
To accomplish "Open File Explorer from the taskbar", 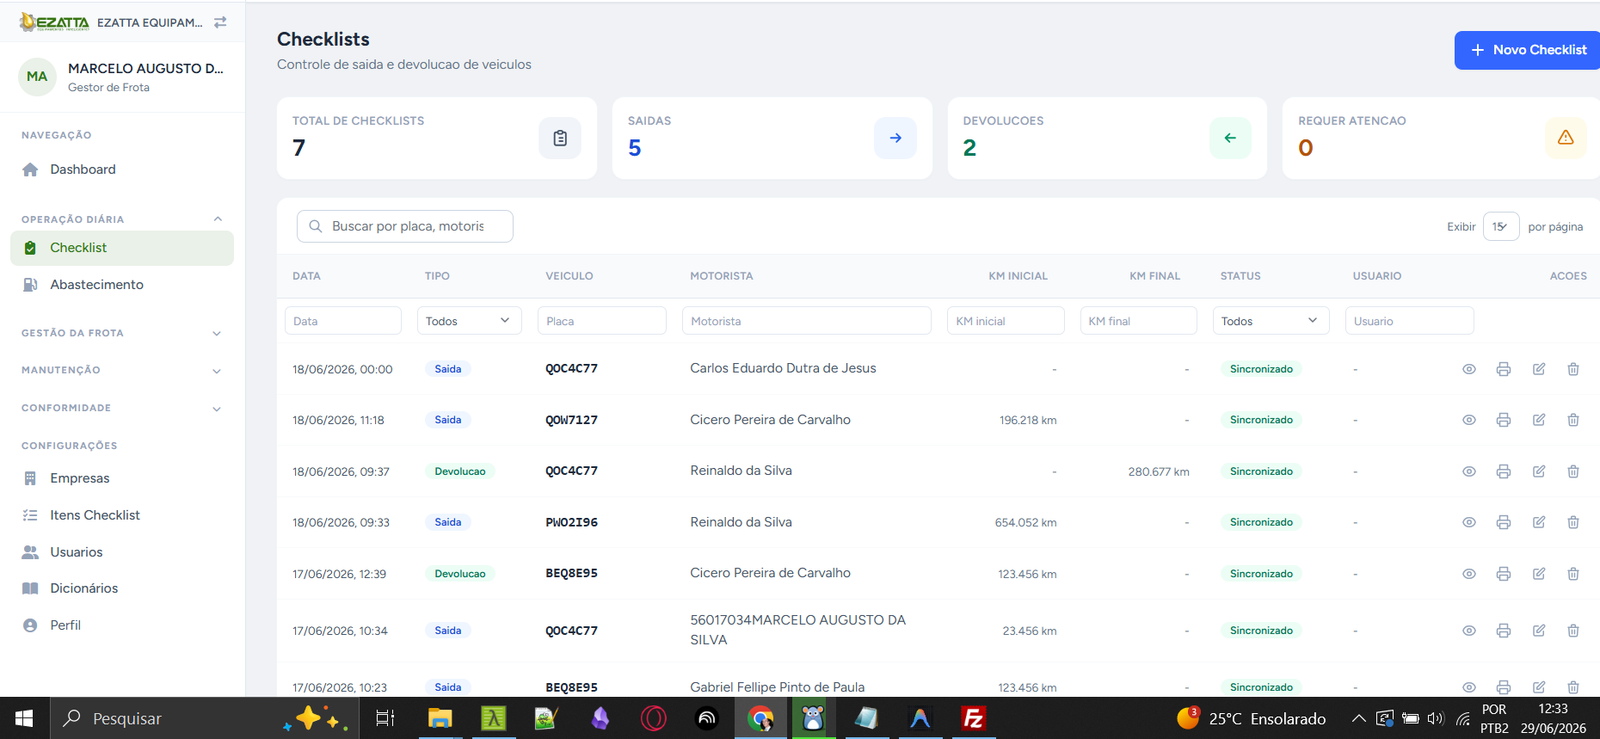I will click(440, 718).
